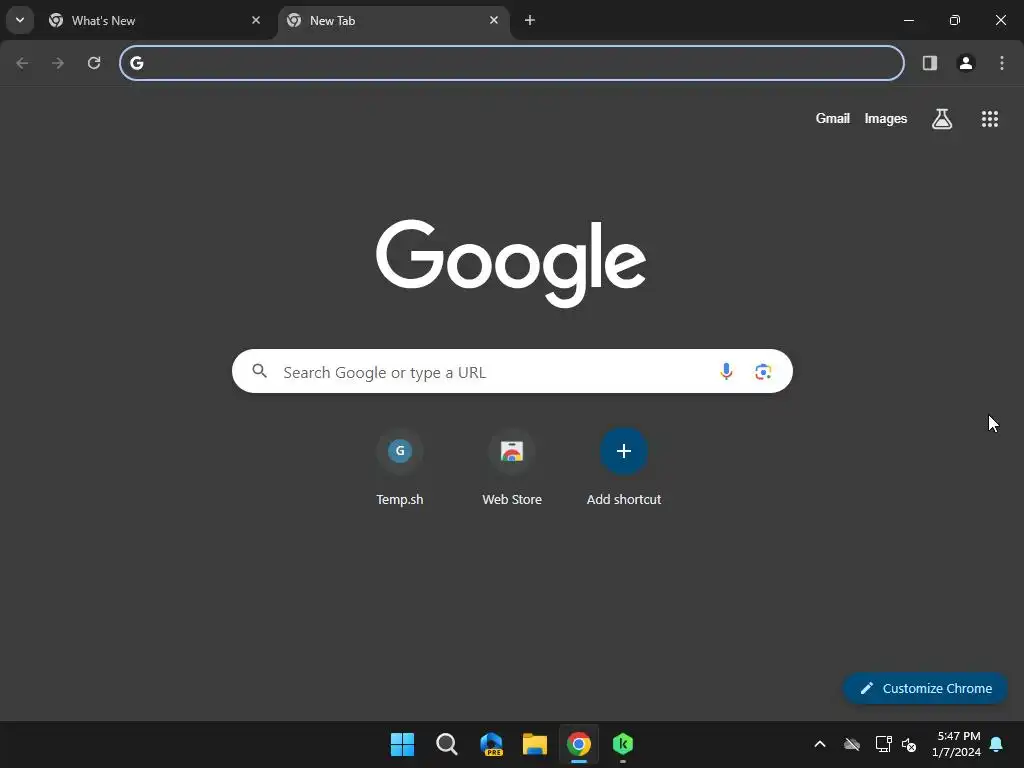Click the muted volume tray icon
Image resolution: width=1024 pixels, height=768 pixels.
(x=909, y=744)
